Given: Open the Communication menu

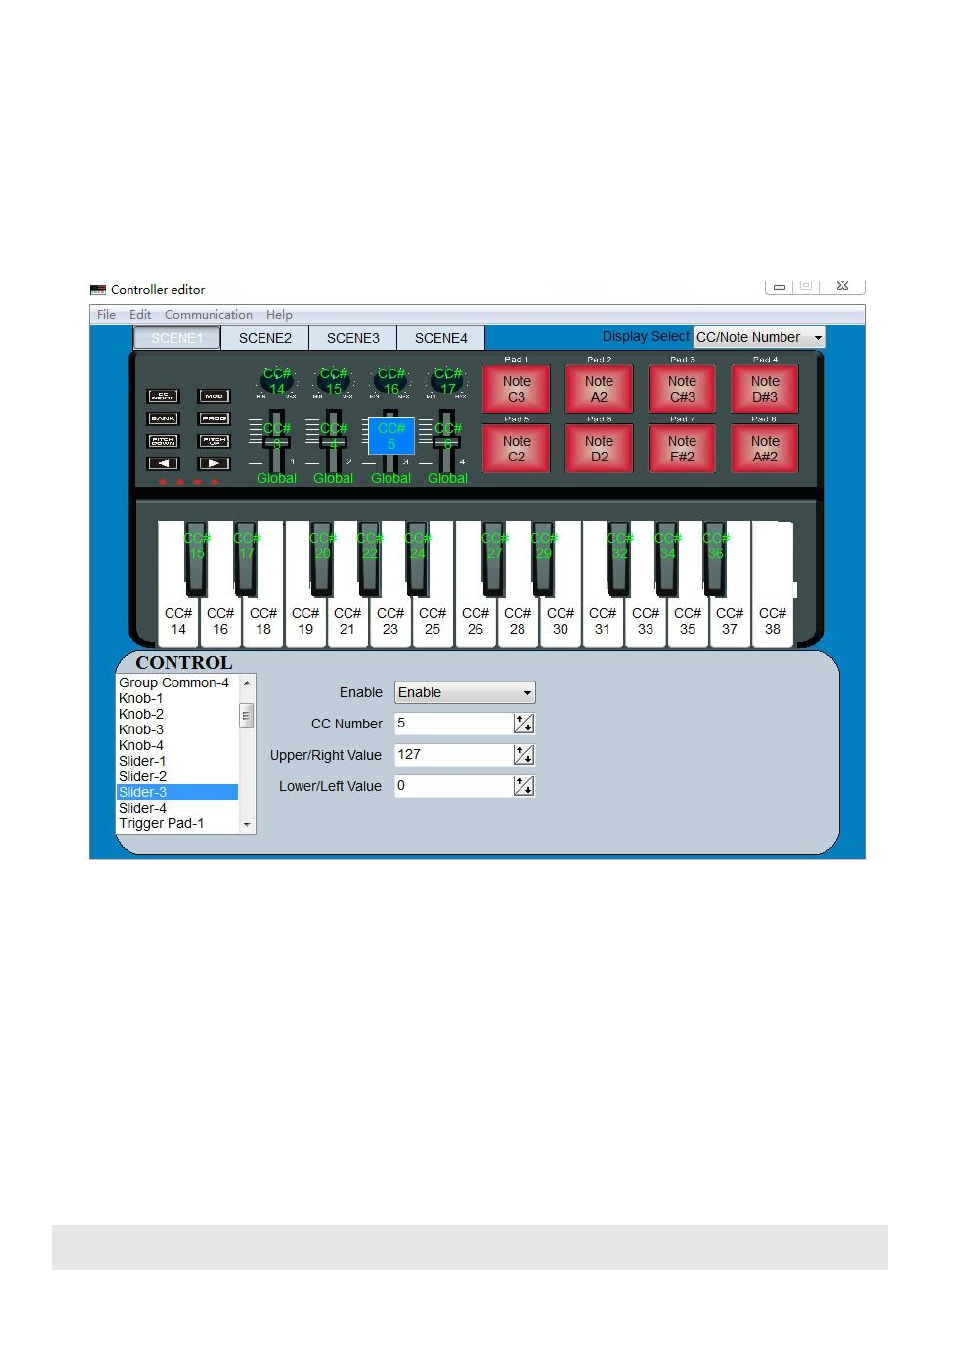Looking at the screenshot, I should (208, 314).
